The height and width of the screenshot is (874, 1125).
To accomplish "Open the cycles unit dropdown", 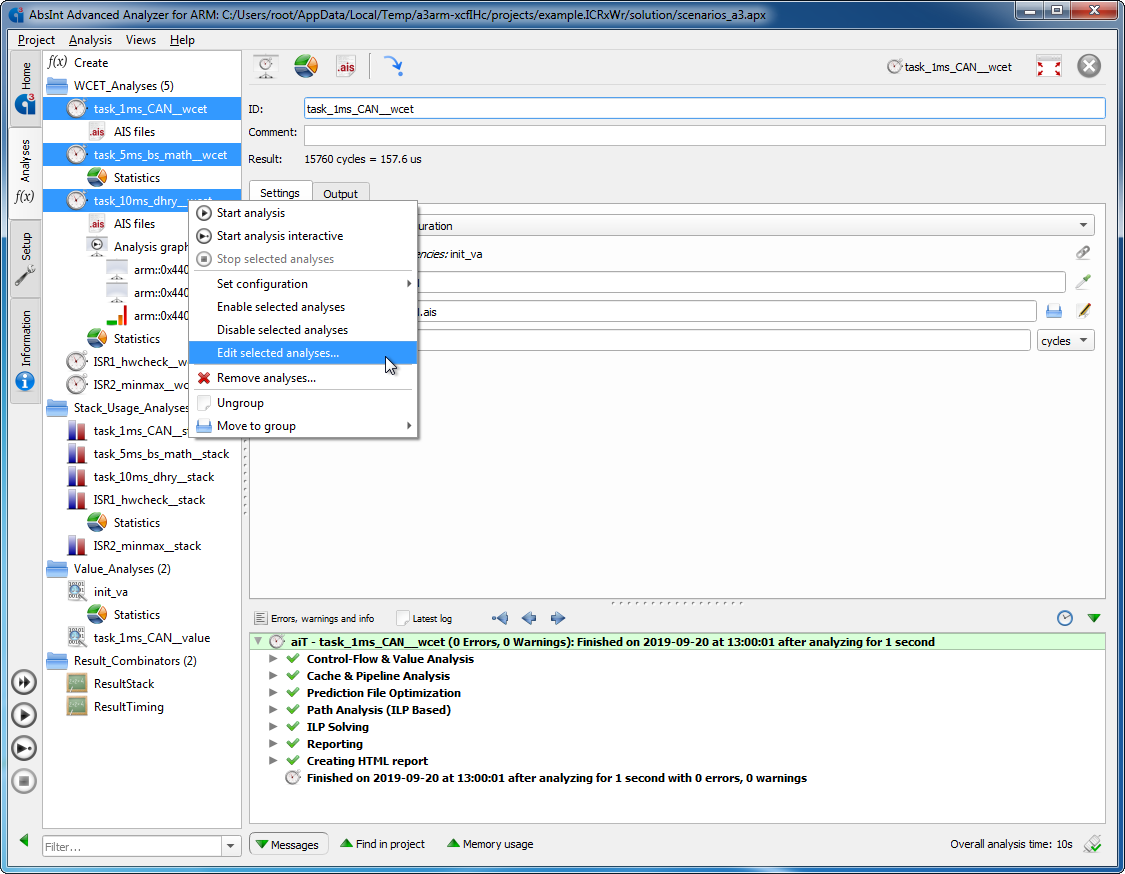I will (x=1065, y=341).
